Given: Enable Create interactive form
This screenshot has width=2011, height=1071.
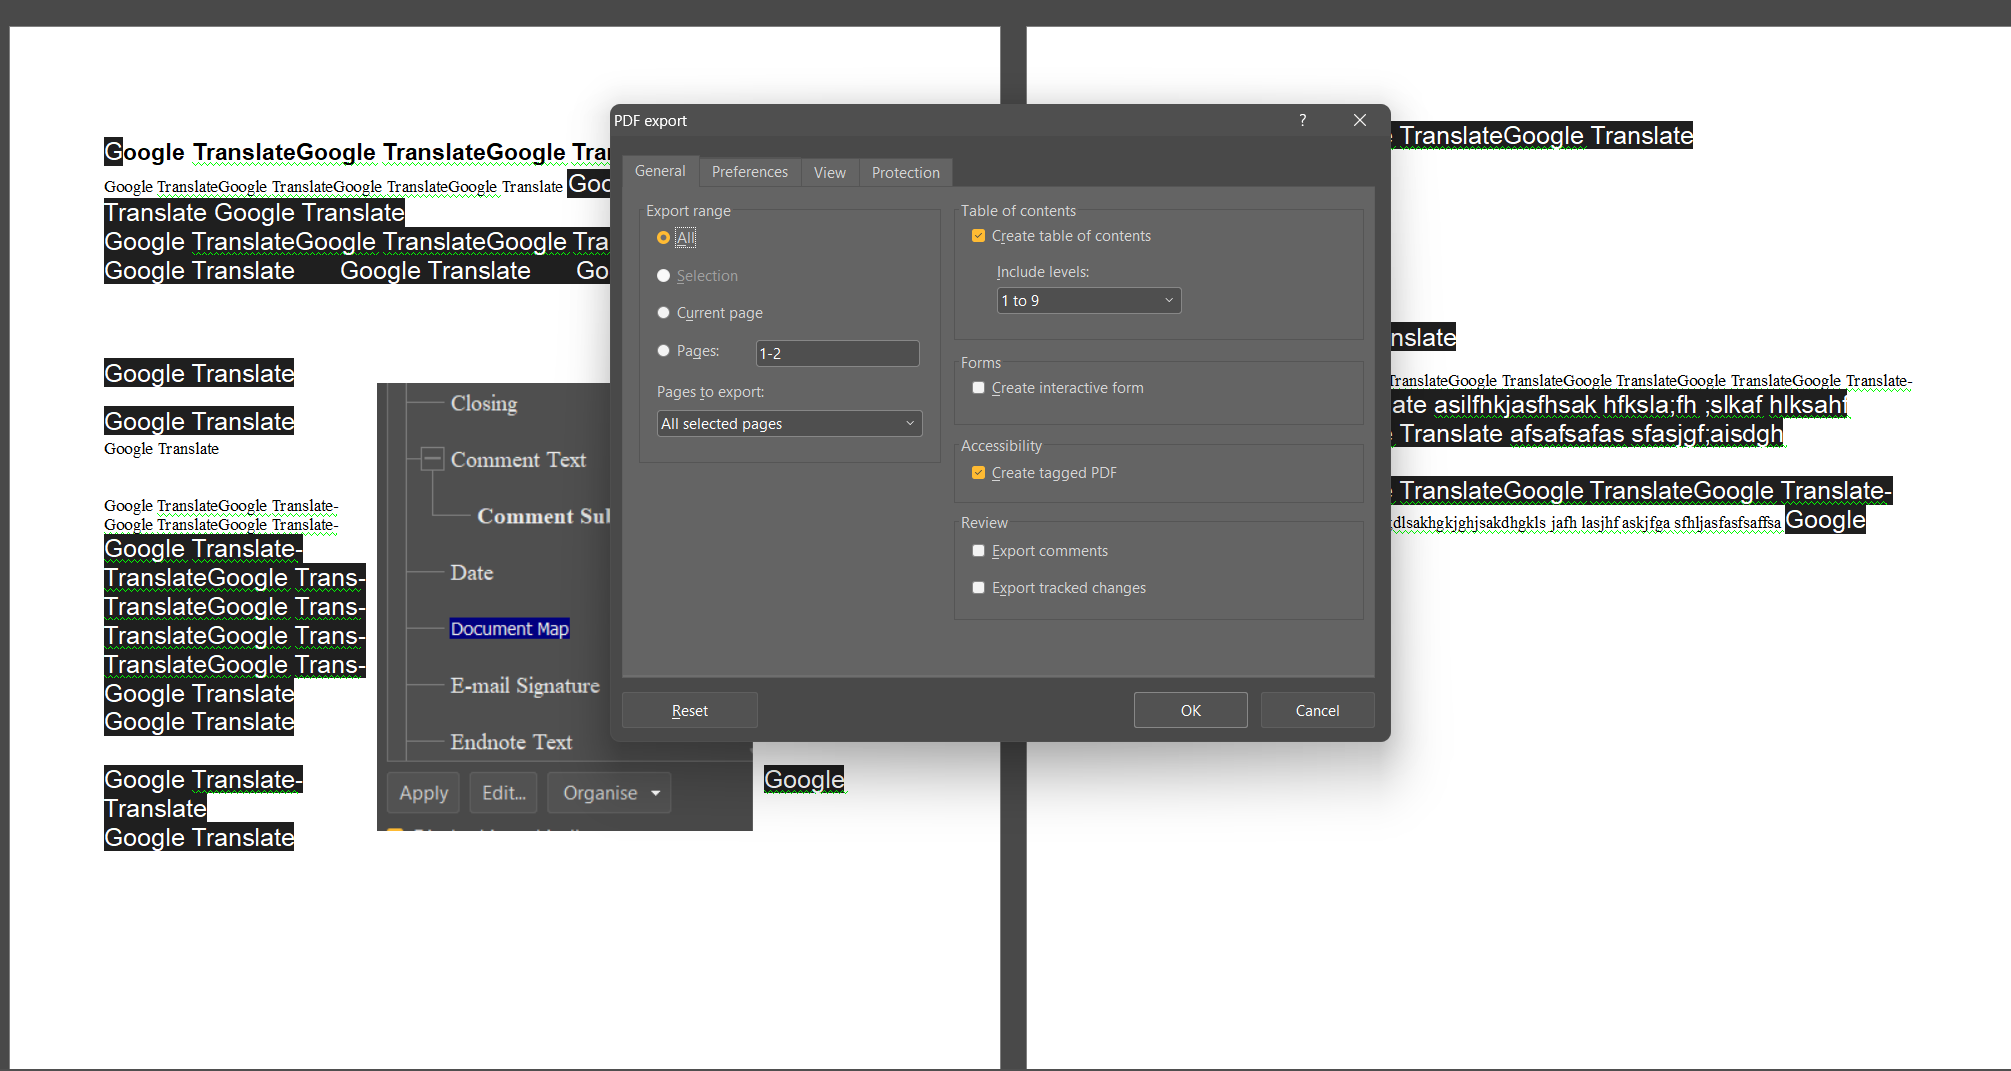Looking at the screenshot, I should click(1057, 388).
